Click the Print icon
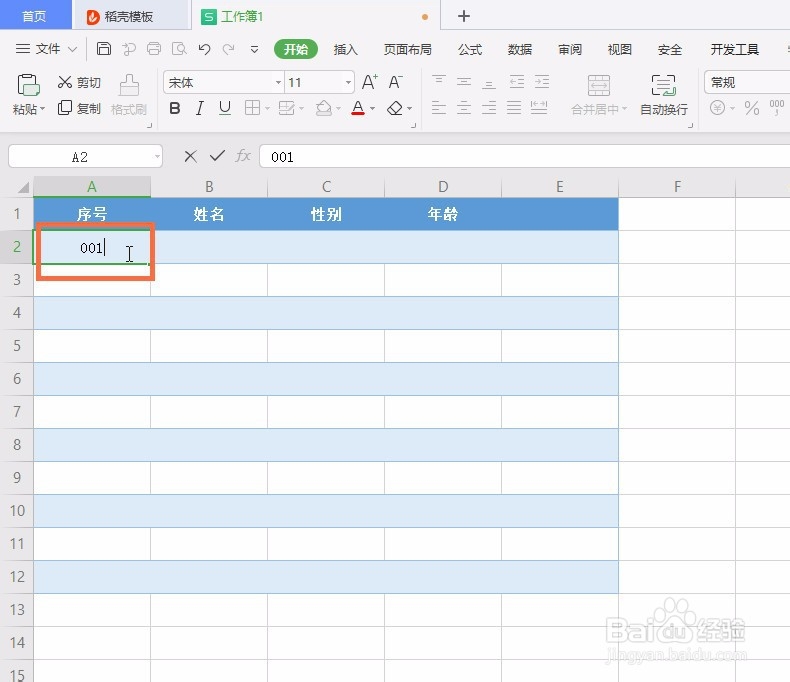This screenshot has height=682, width=790. [154, 49]
